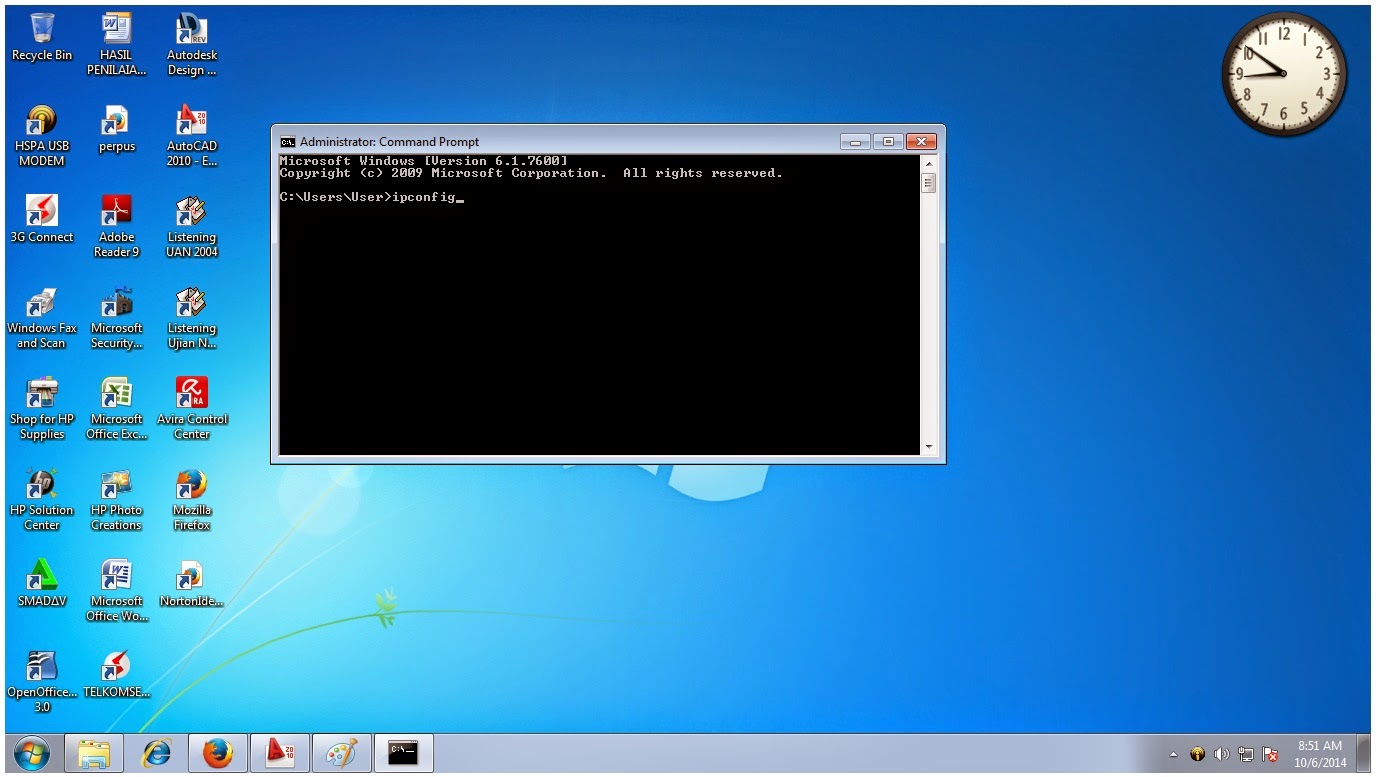Open the volume control in the tray
Screen dimensions: 1377x777
click(1221, 754)
